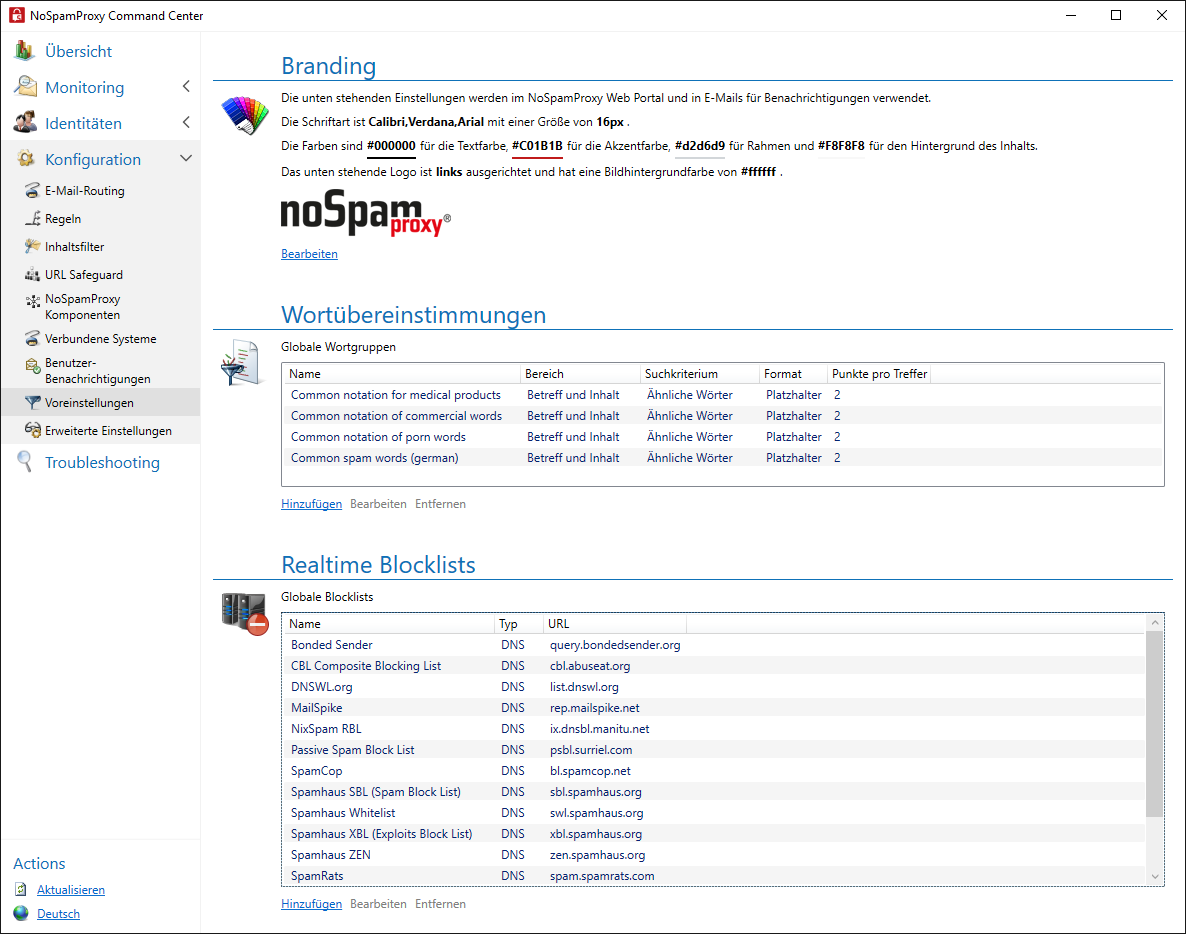The width and height of the screenshot is (1186, 934).
Task: Click the #000000 text color value
Action: point(391,146)
